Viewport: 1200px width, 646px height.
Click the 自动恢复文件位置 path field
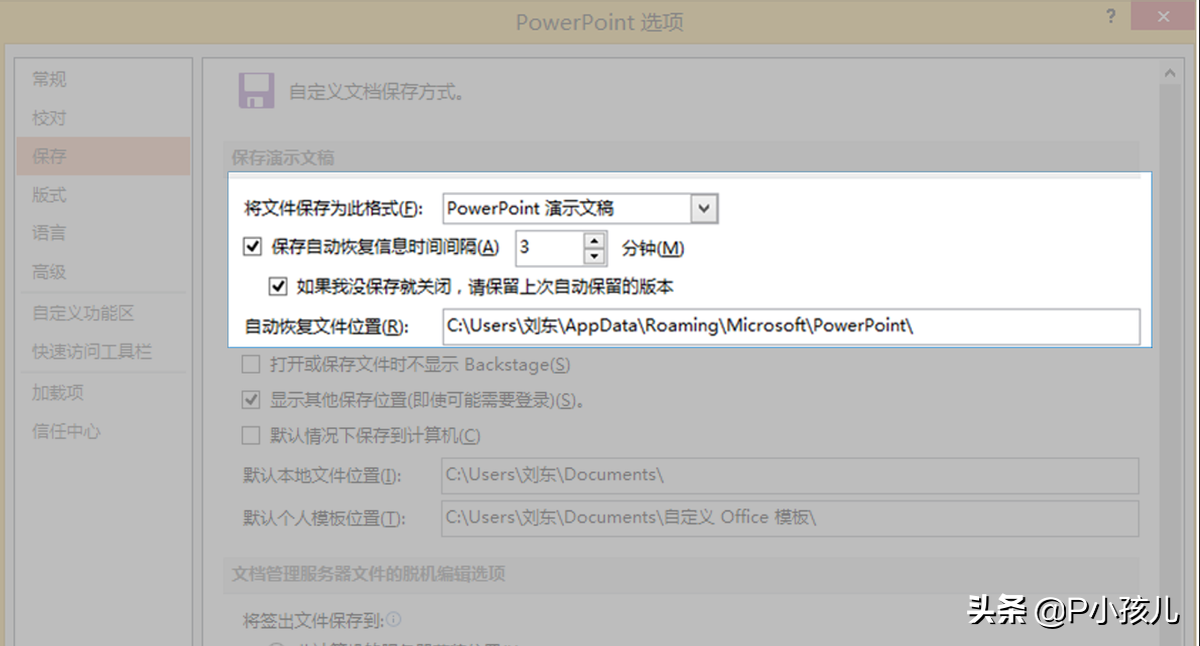coord(790,326)
